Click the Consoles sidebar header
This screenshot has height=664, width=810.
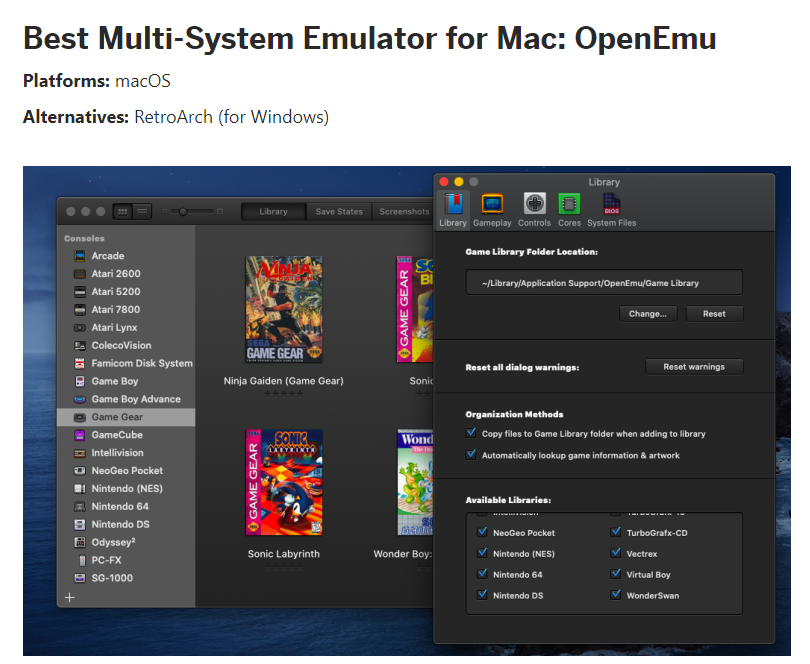tap(84, 238)
